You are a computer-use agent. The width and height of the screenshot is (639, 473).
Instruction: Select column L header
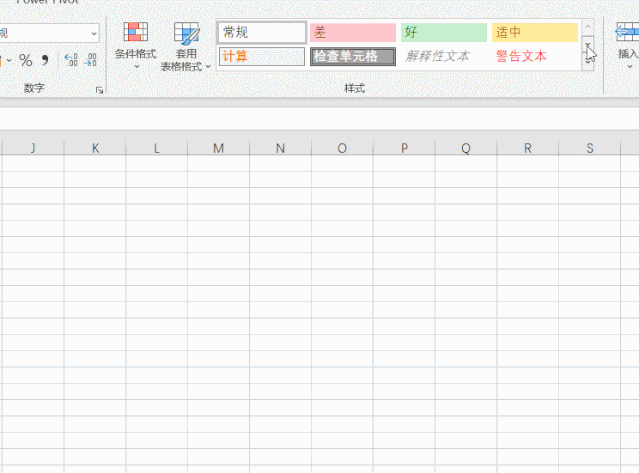(x=157, y=148)
